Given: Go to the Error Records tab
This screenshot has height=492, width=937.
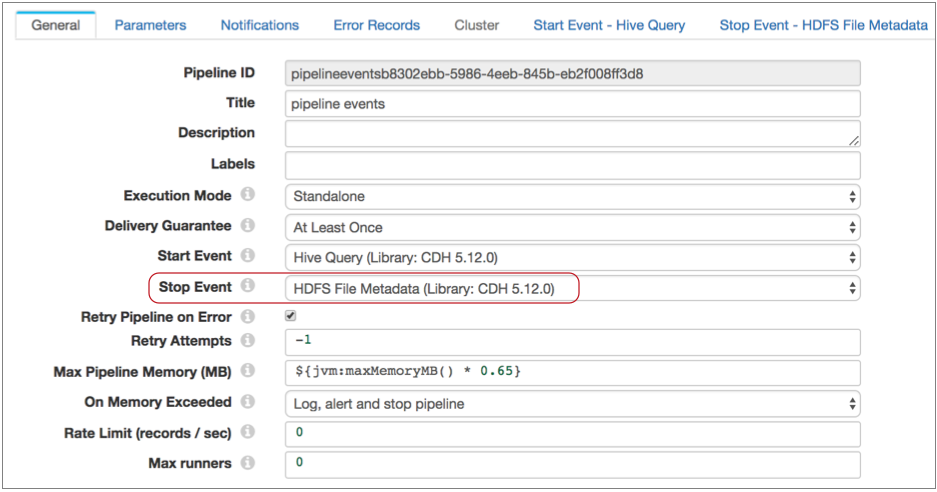Looking at the screenshot, I should click(376, 25).
